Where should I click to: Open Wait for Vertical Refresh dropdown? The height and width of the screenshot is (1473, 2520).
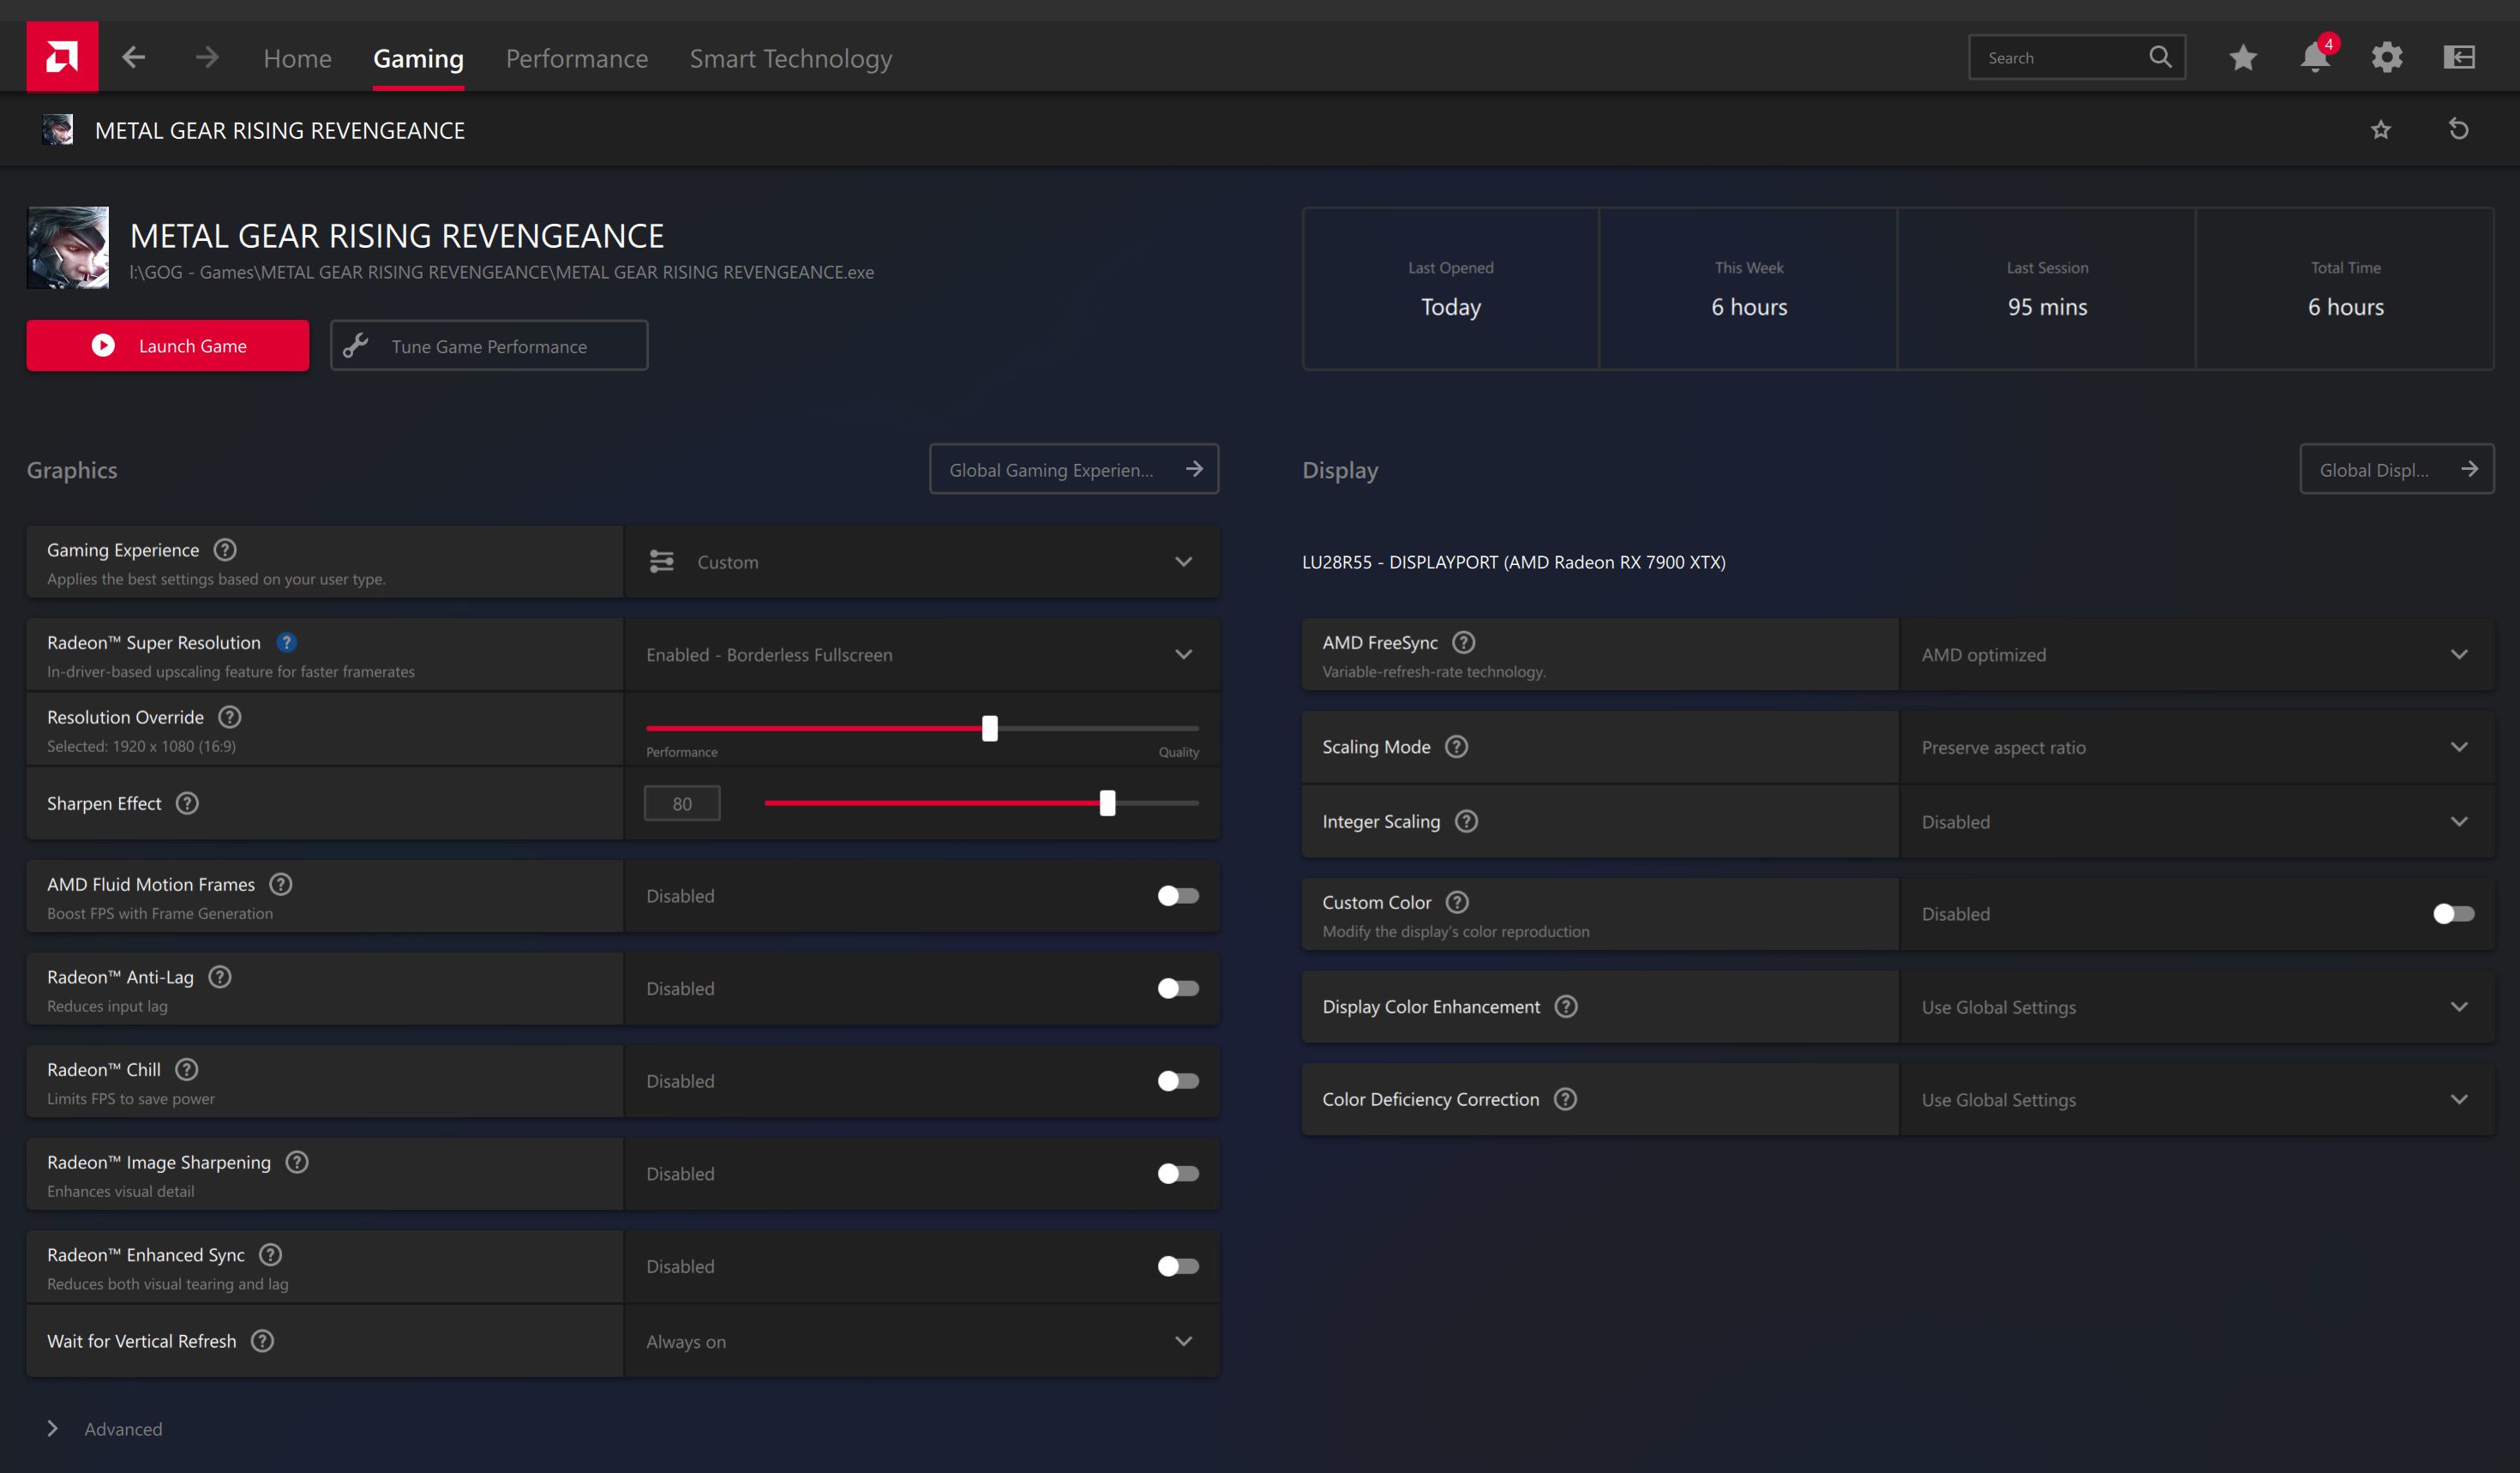click(922, 1341)
